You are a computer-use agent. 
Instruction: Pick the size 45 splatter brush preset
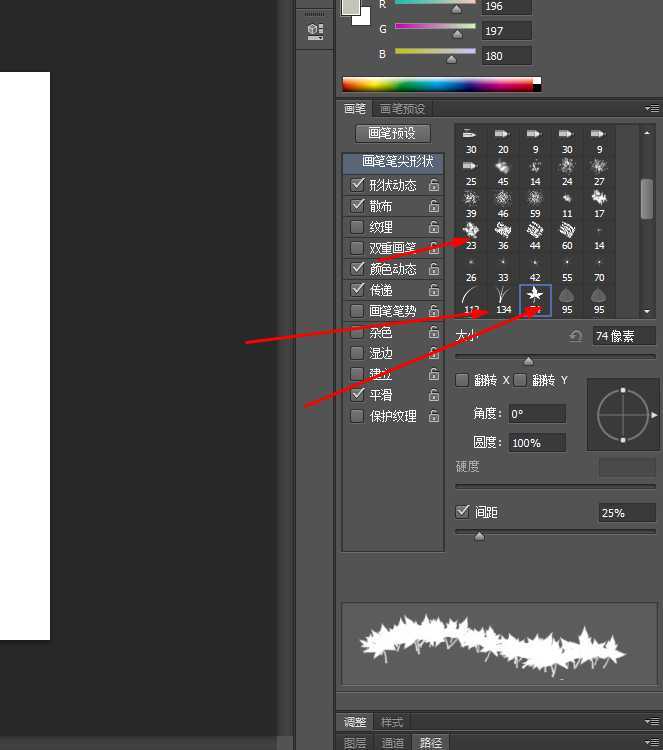503,173
